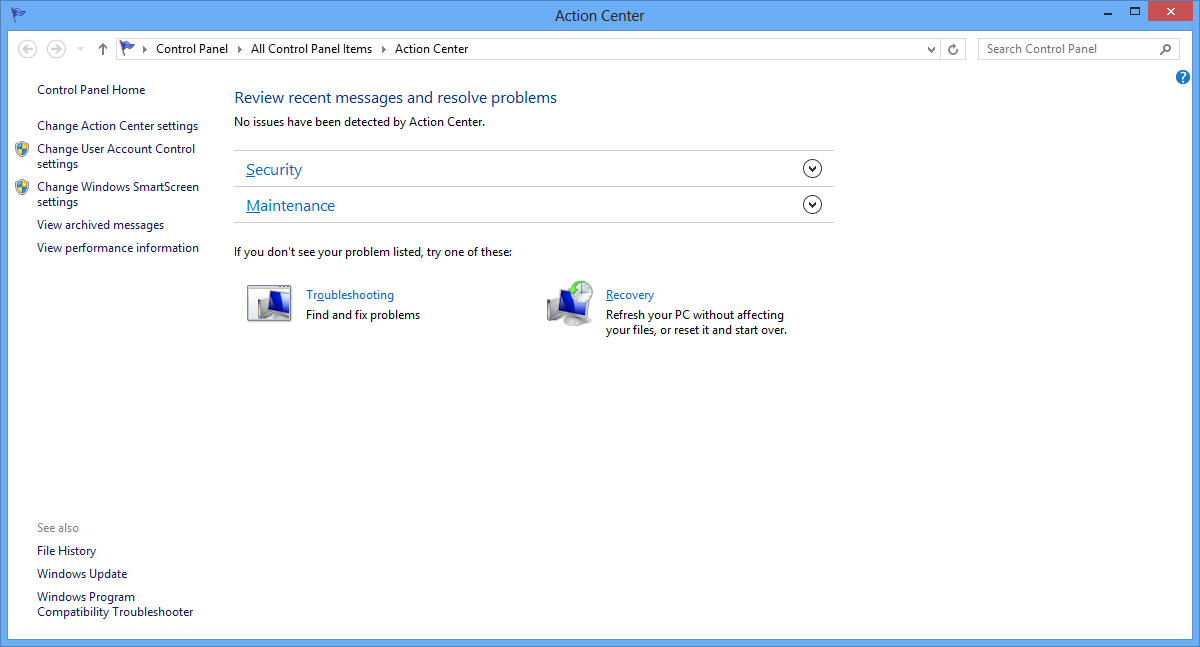Open Control Panel Home

(91, 90)
